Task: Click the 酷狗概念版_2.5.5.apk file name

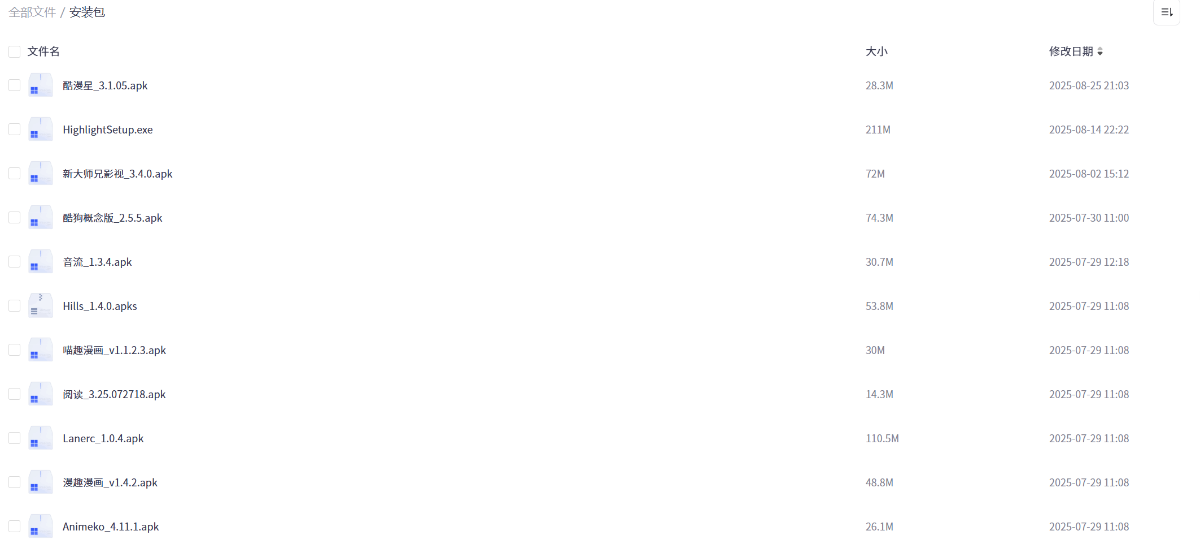Action: [112, 218]
